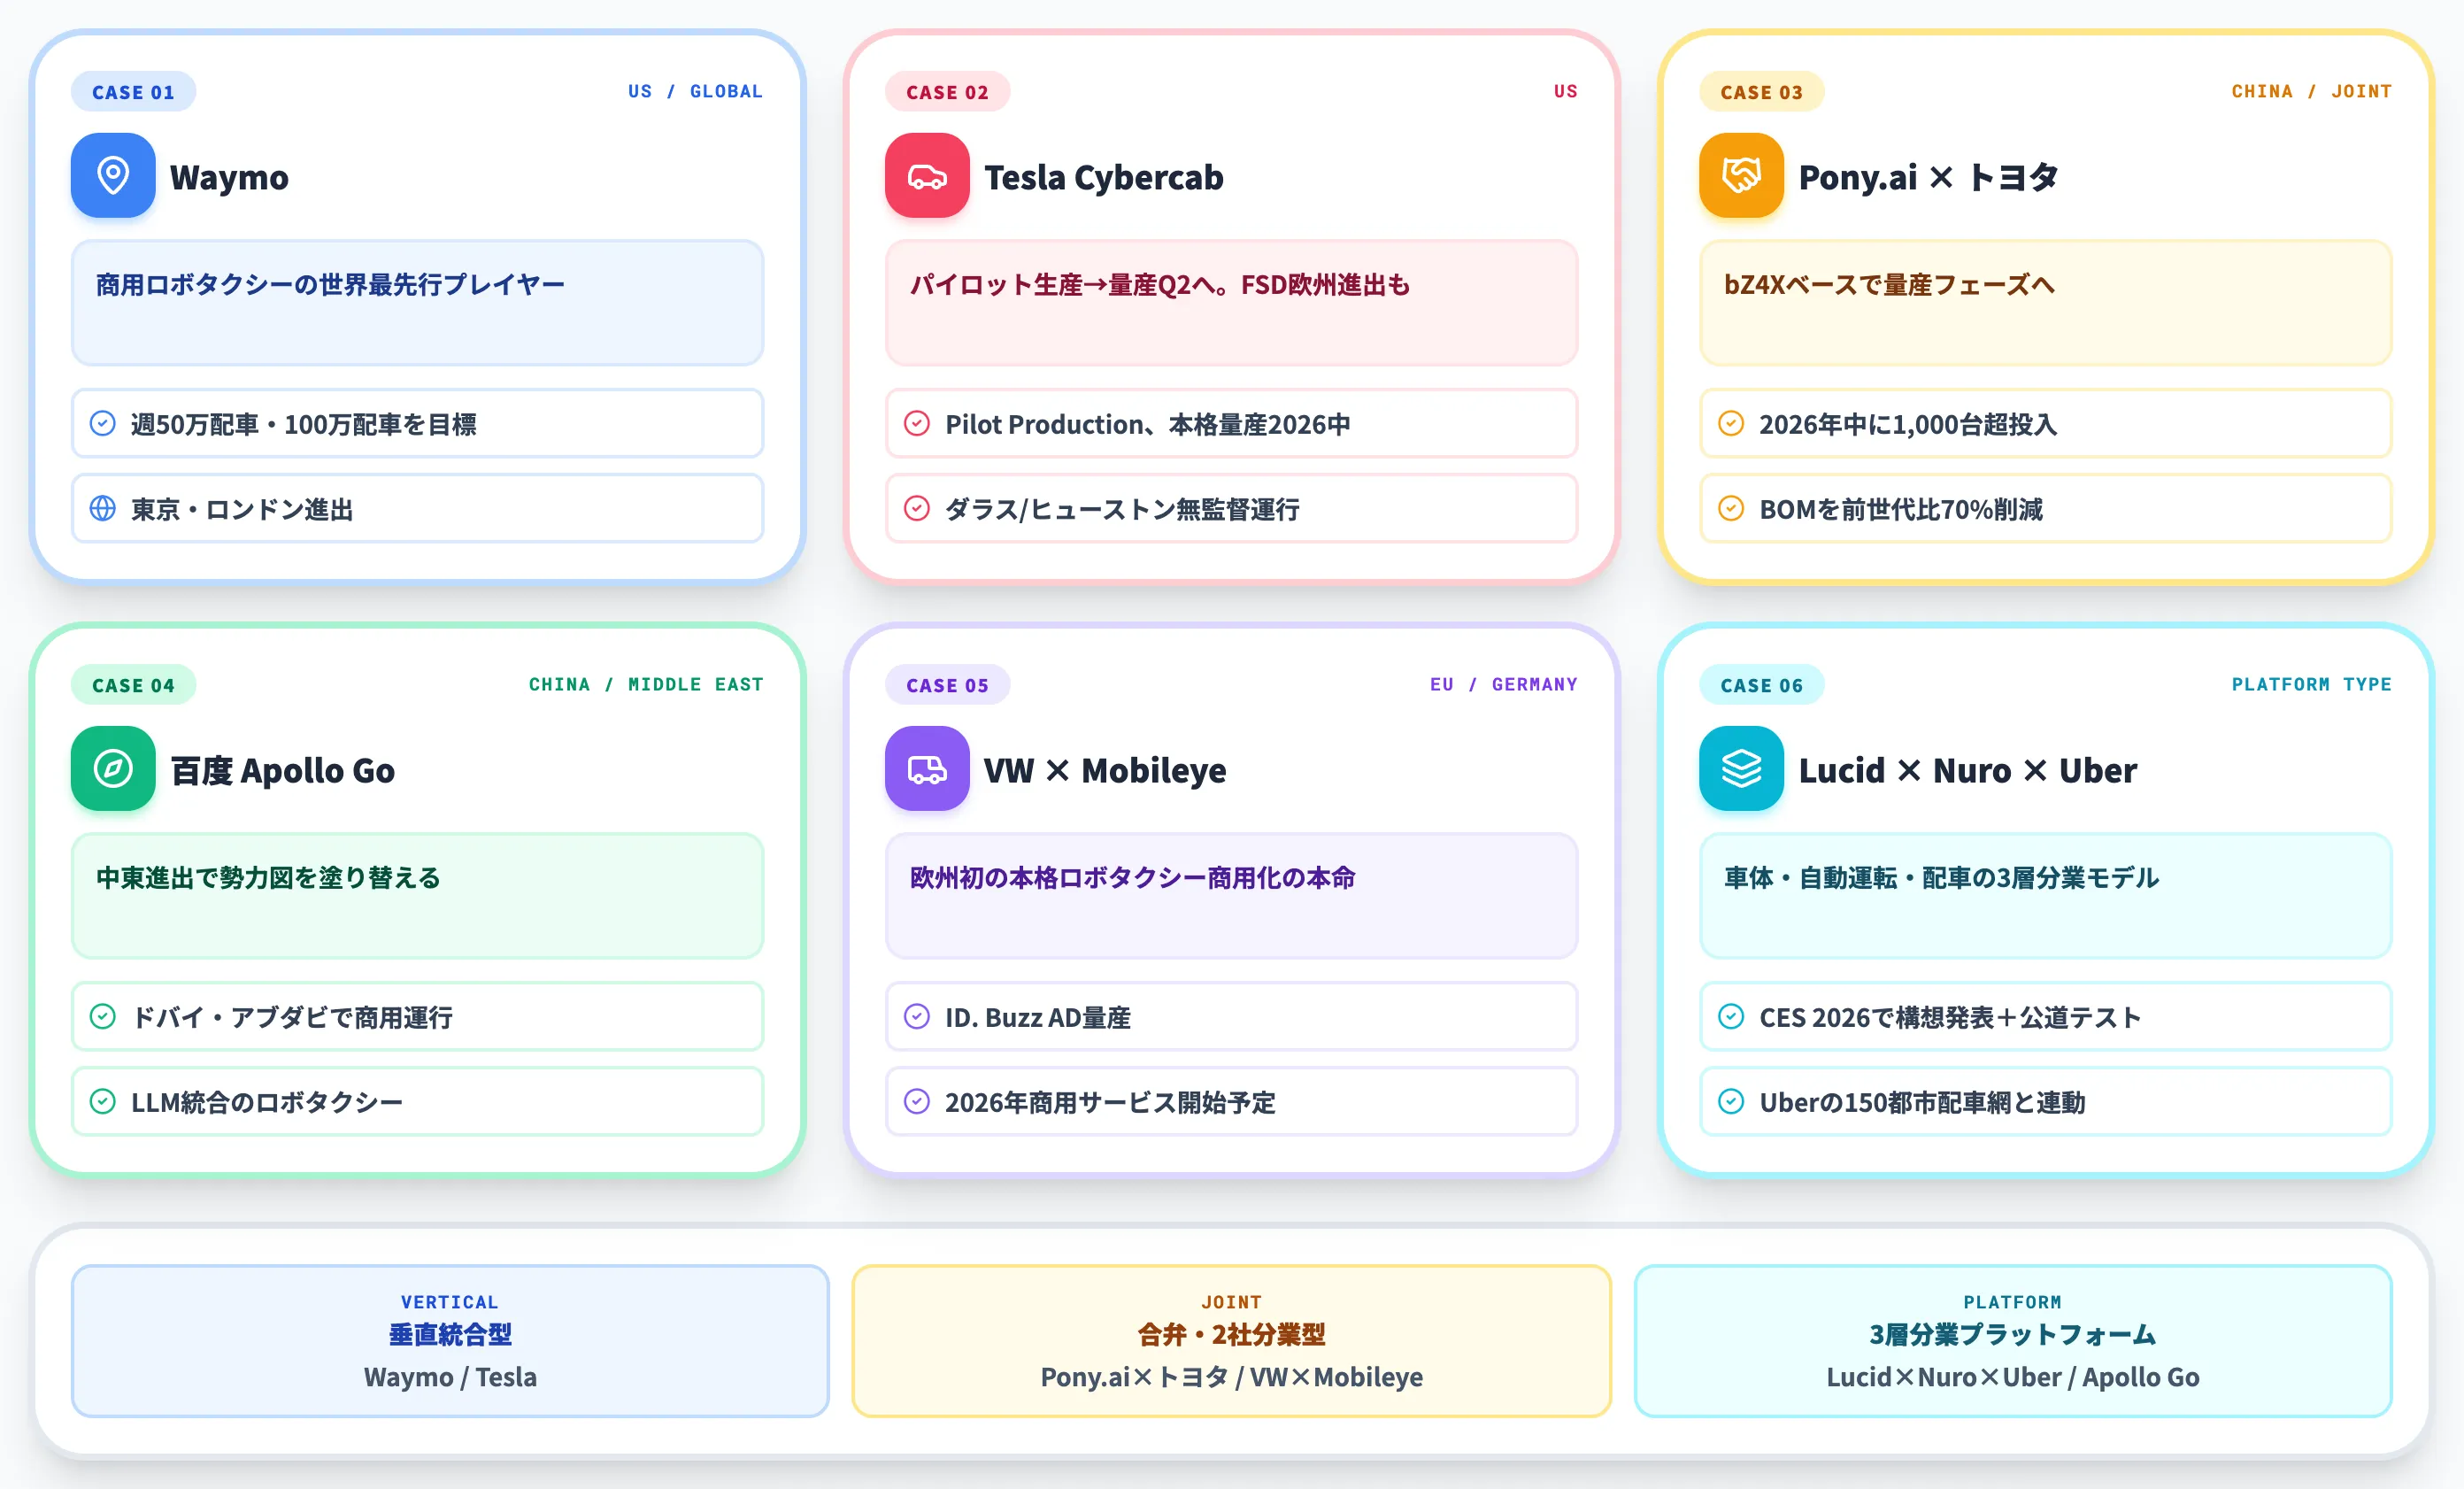Click check icon beside CES 2026で構想発表+公道テスト
The image size is (2464, 1489).
tap(1731, 1016)
